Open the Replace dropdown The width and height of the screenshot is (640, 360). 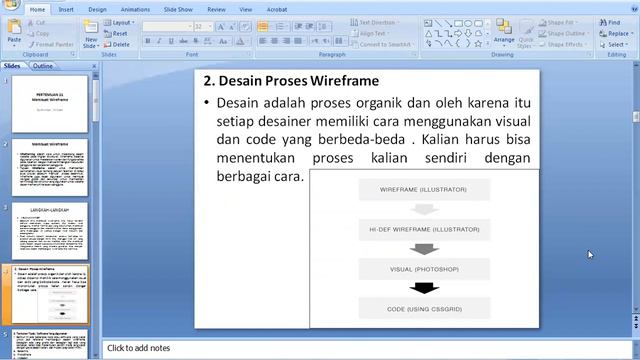tap(616, 33)
